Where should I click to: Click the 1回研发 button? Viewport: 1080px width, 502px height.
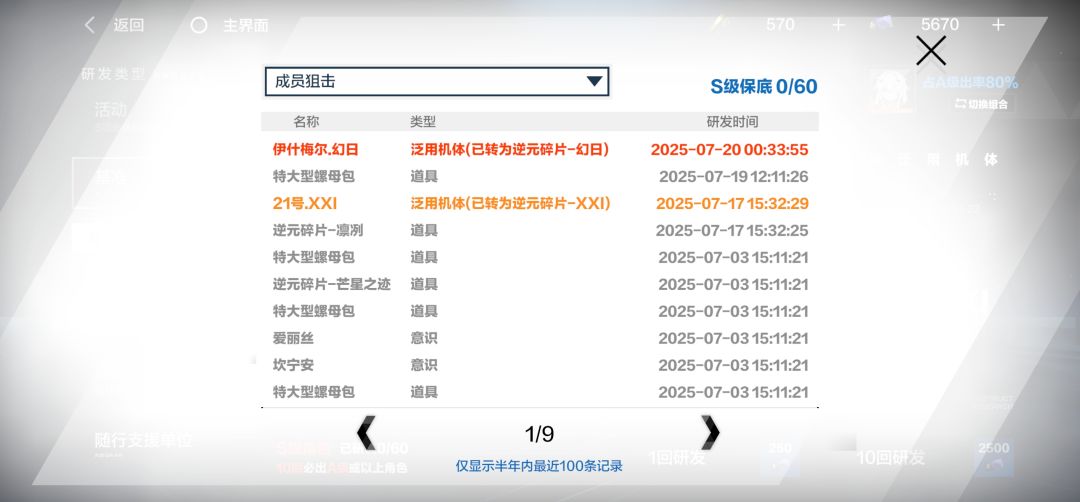click(x=678, y=458)
